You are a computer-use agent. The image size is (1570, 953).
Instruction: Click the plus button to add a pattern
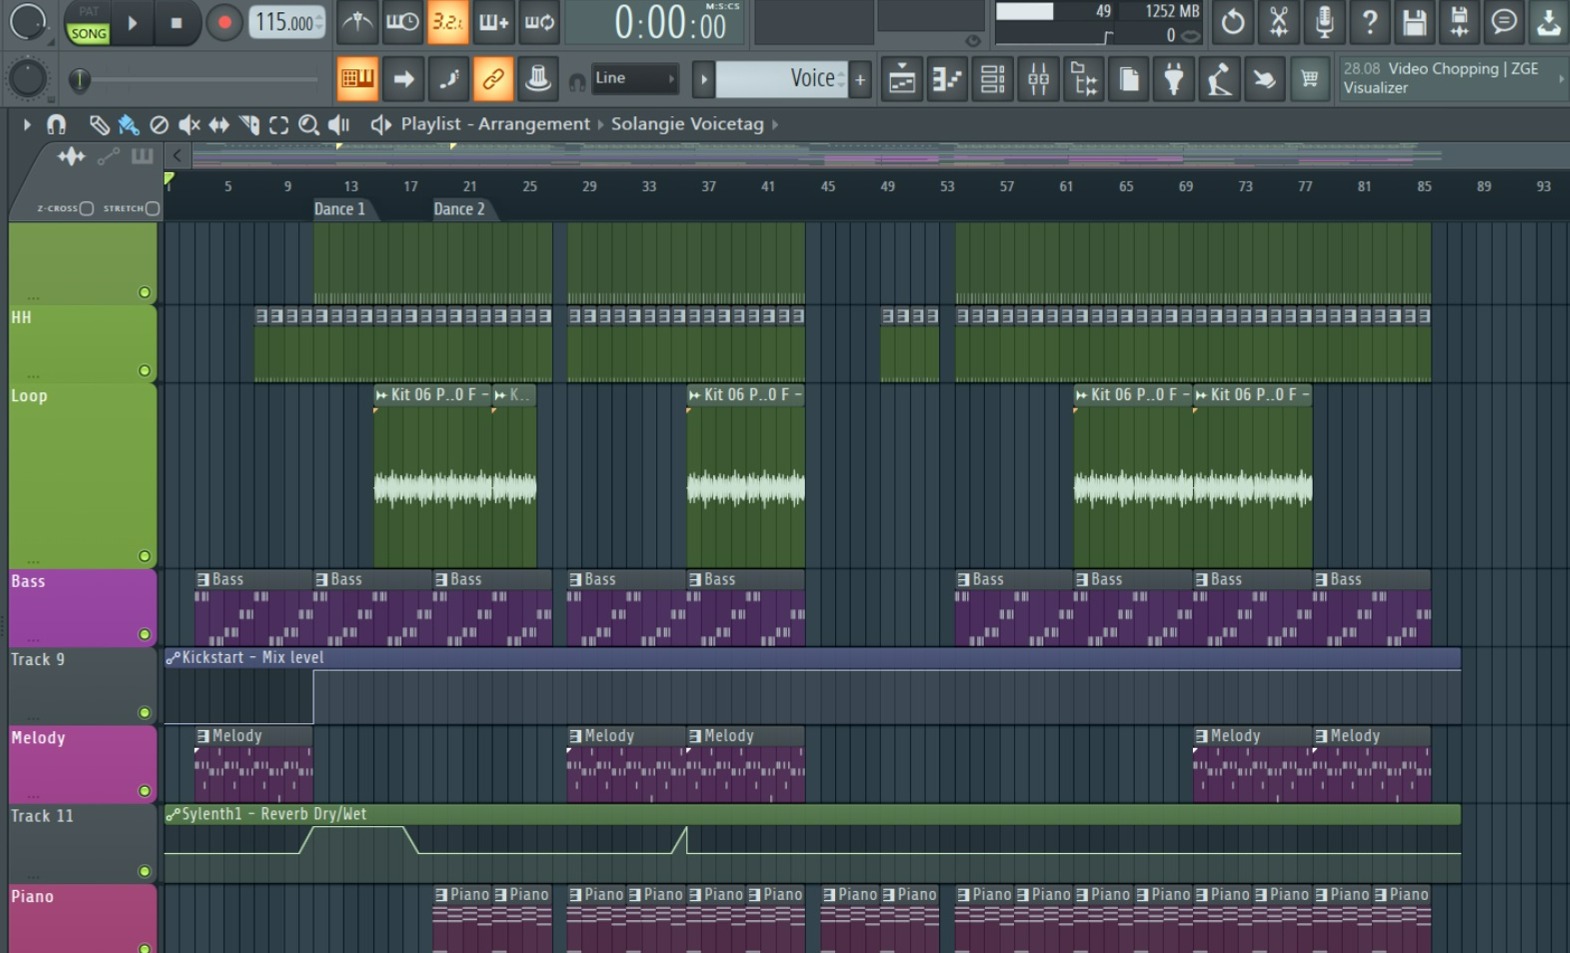click(860, 79)
